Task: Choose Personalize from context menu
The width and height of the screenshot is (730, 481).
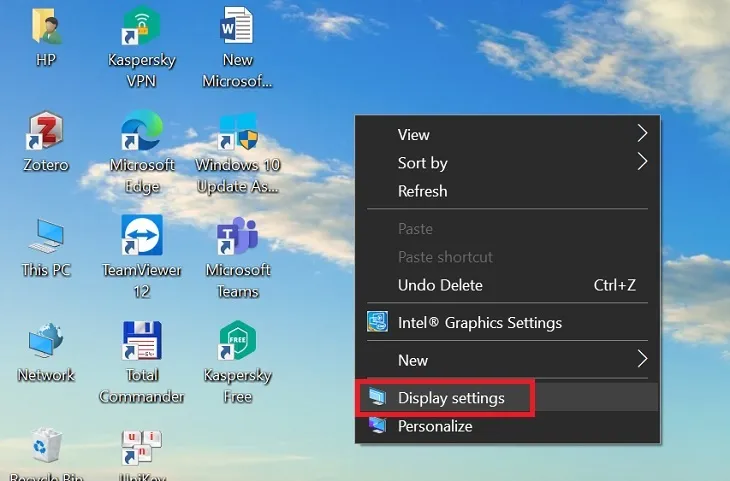Action: click(507, 426)
